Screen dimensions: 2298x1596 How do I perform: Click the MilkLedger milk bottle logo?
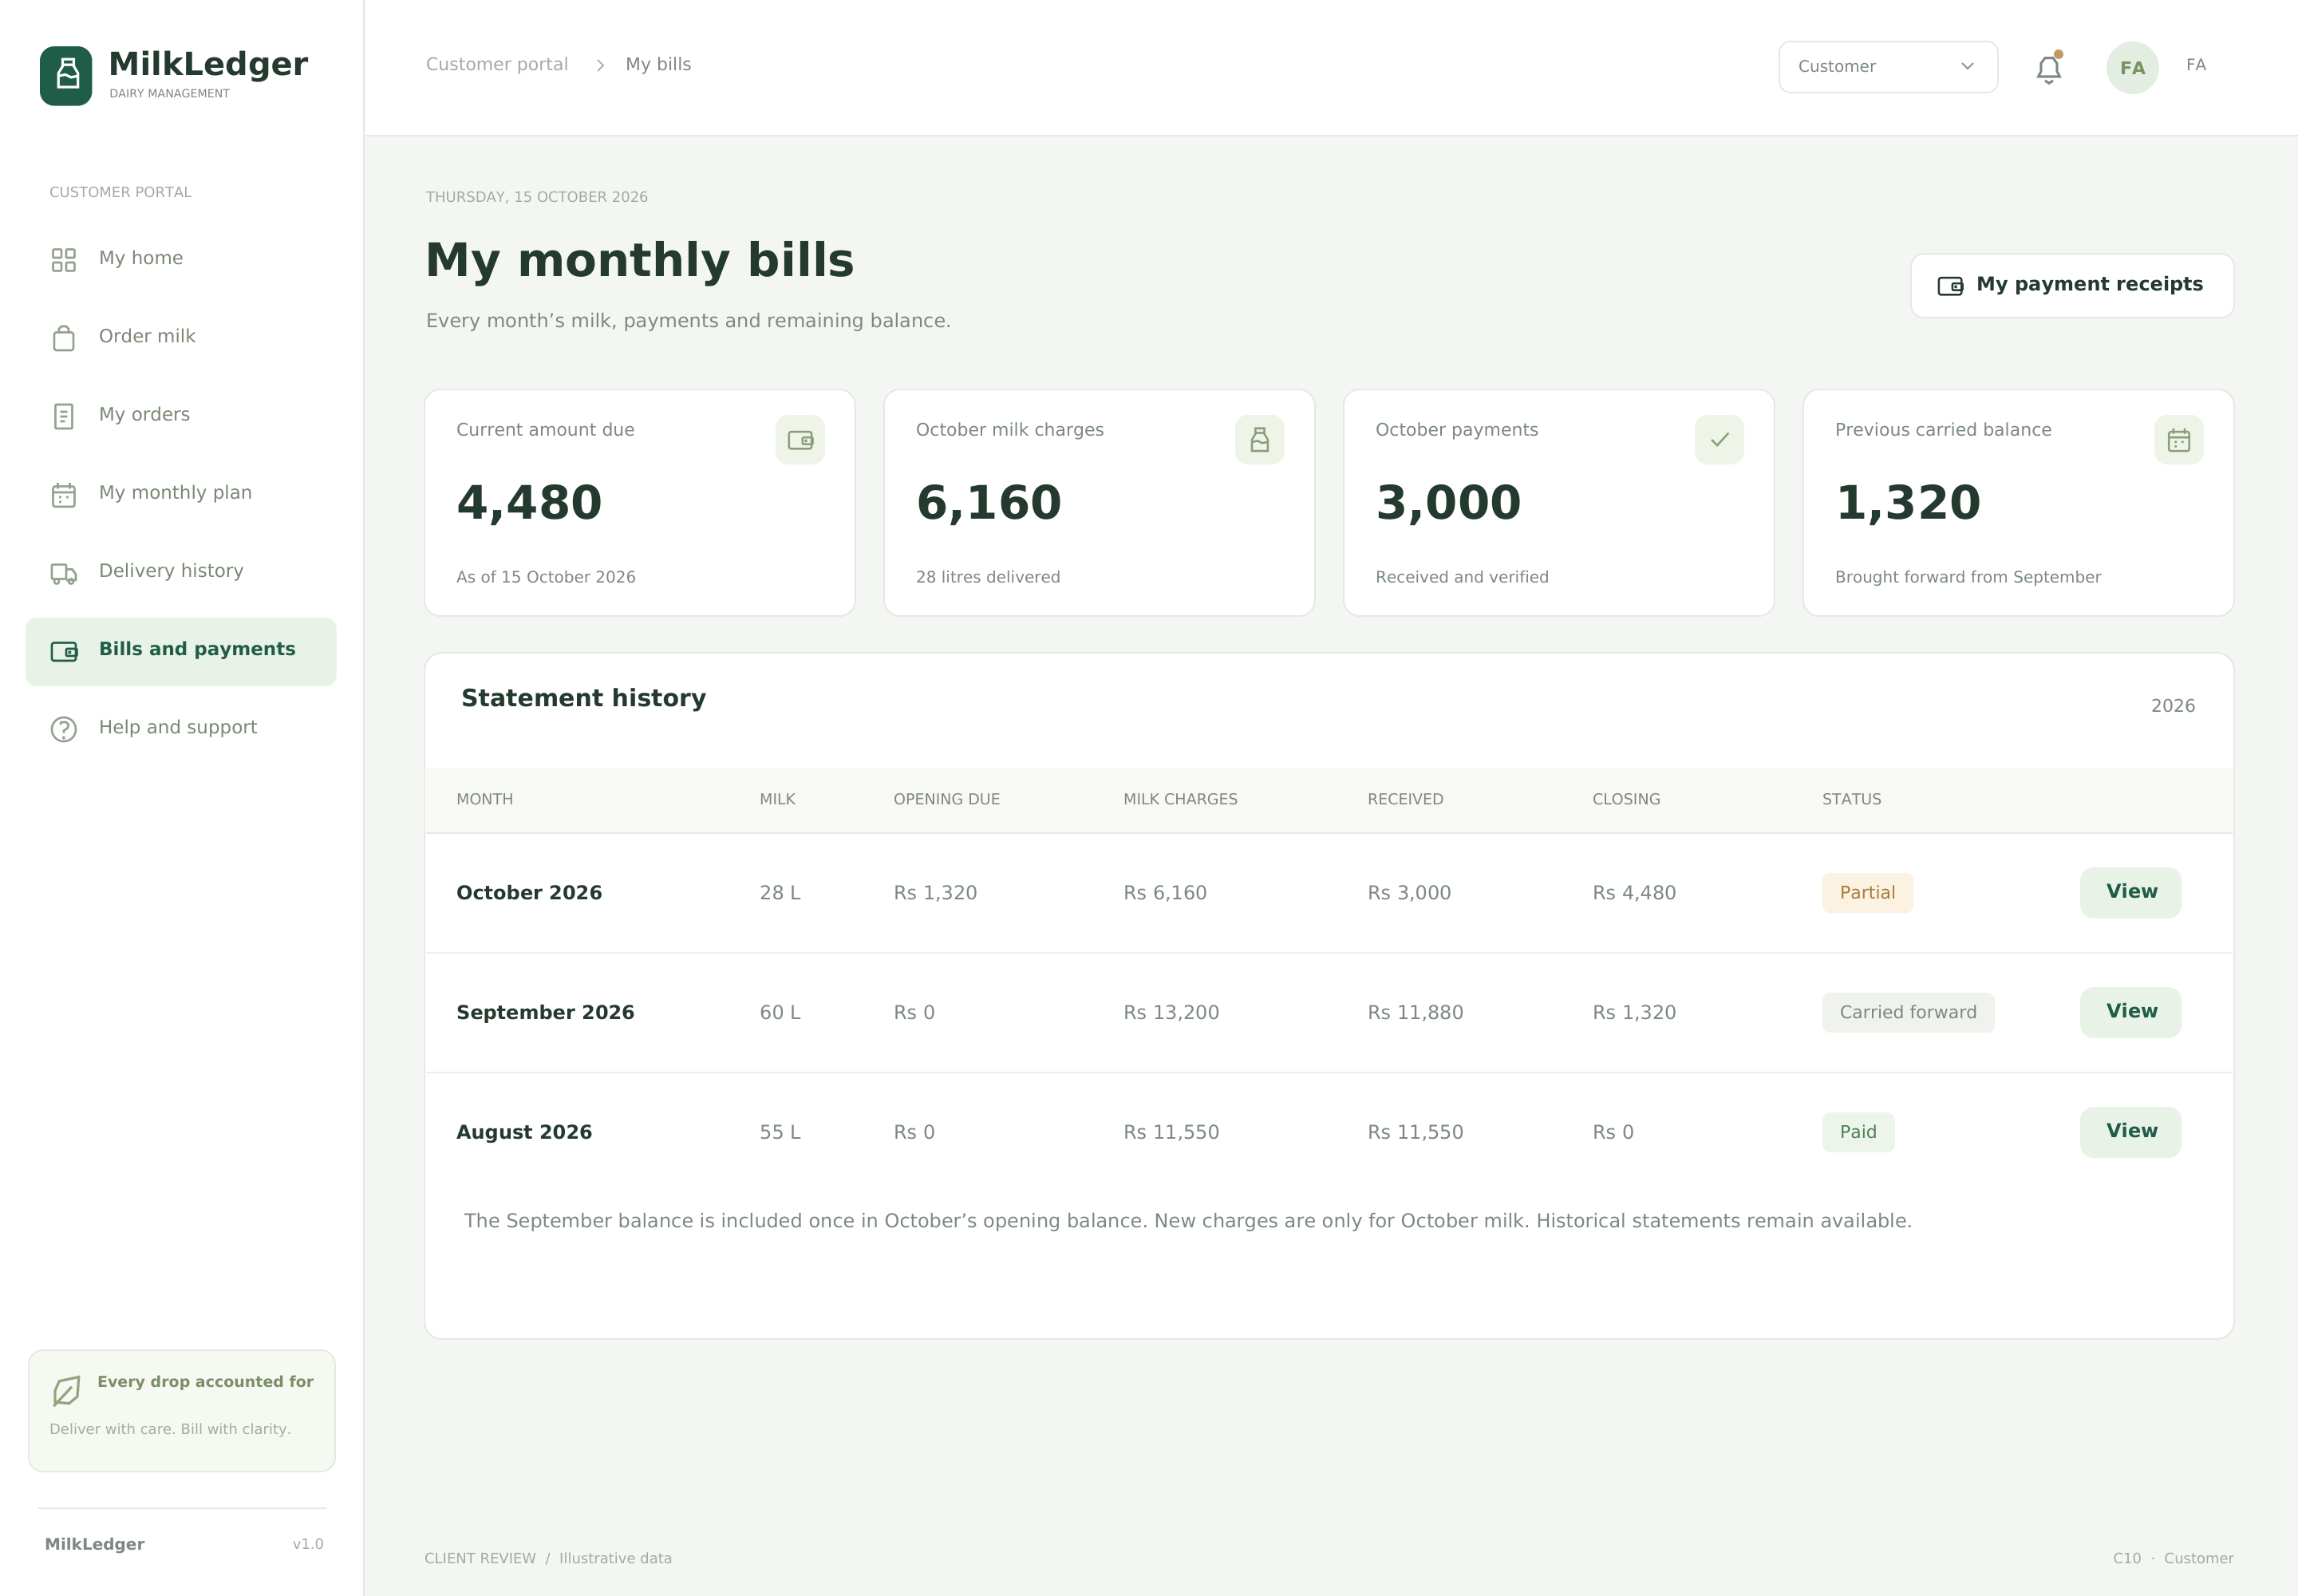66,76
